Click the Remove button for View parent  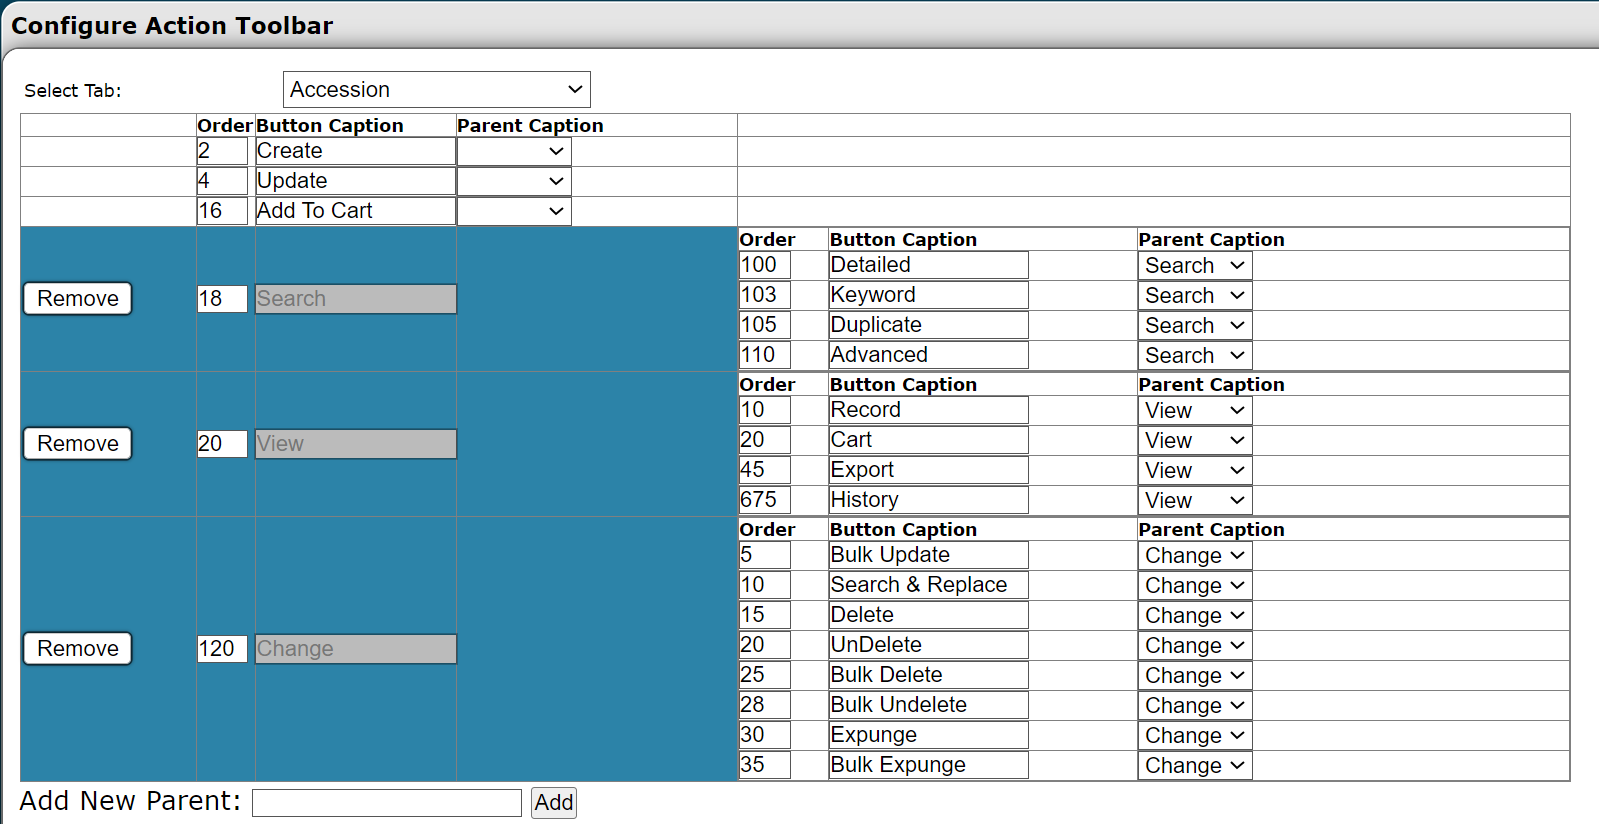coord(78,443)
